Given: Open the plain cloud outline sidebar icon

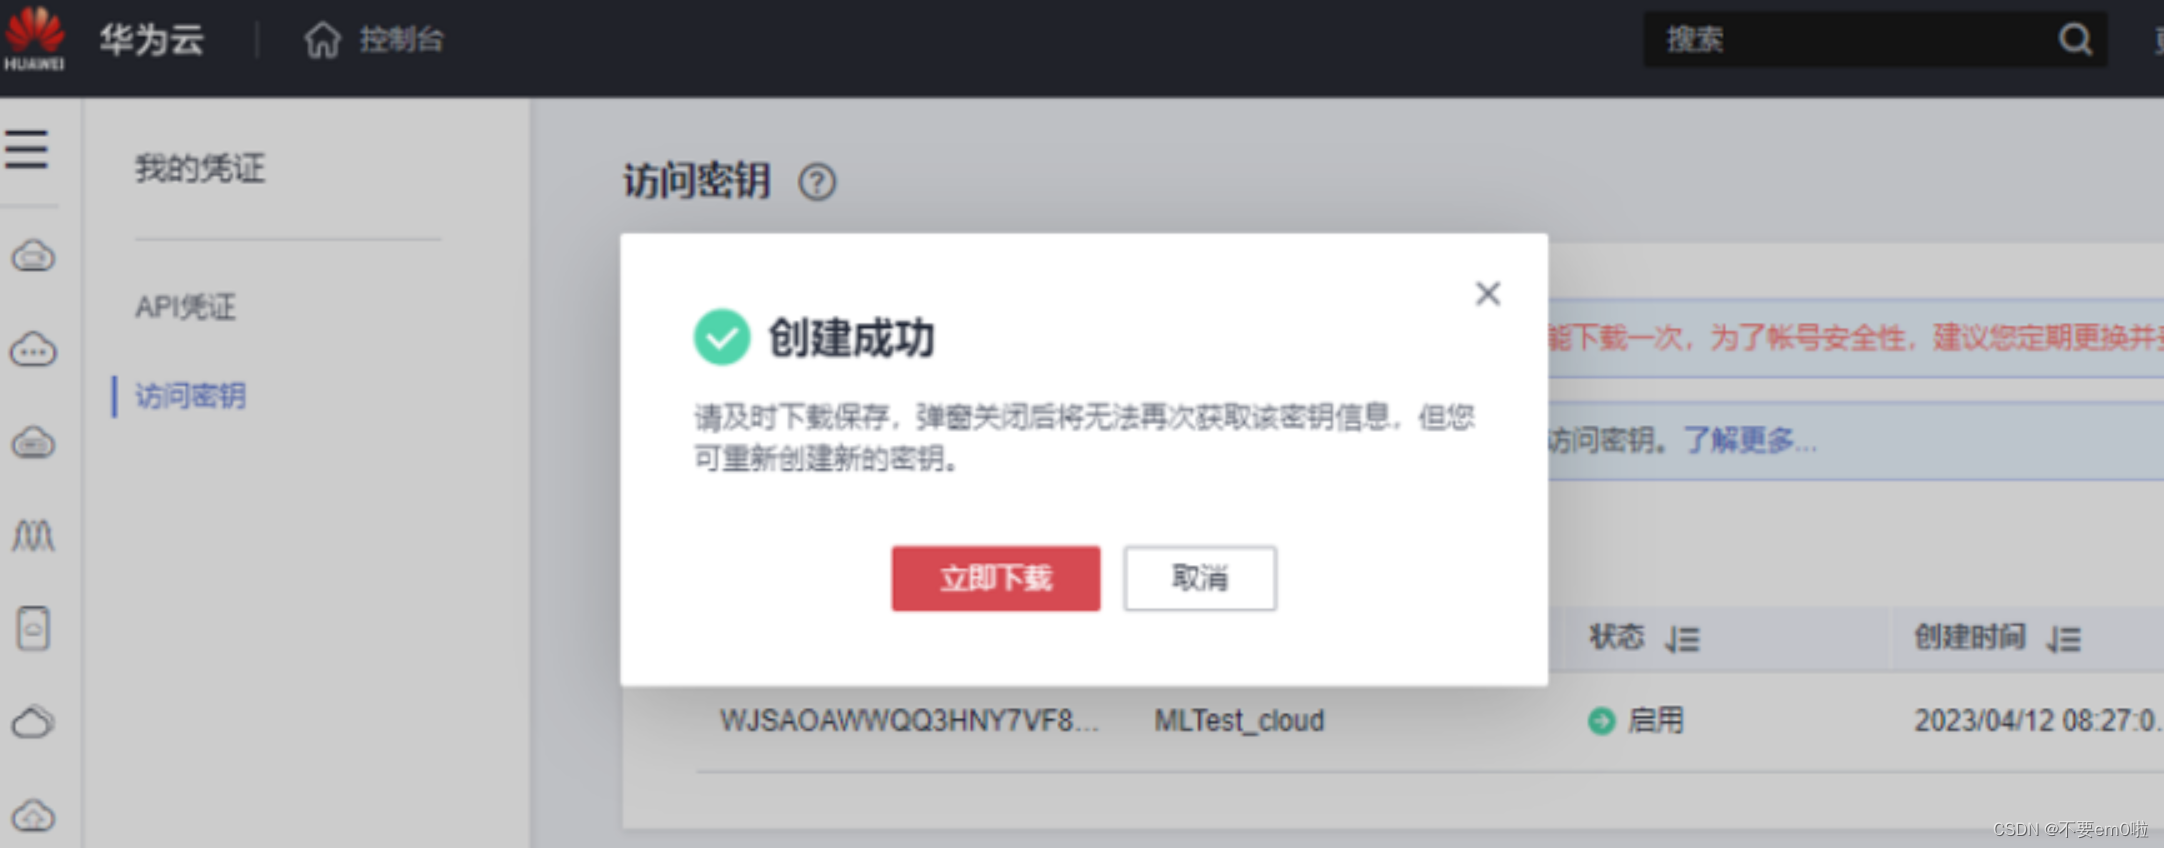Looking at the screenshot, I should click(33, 722).
